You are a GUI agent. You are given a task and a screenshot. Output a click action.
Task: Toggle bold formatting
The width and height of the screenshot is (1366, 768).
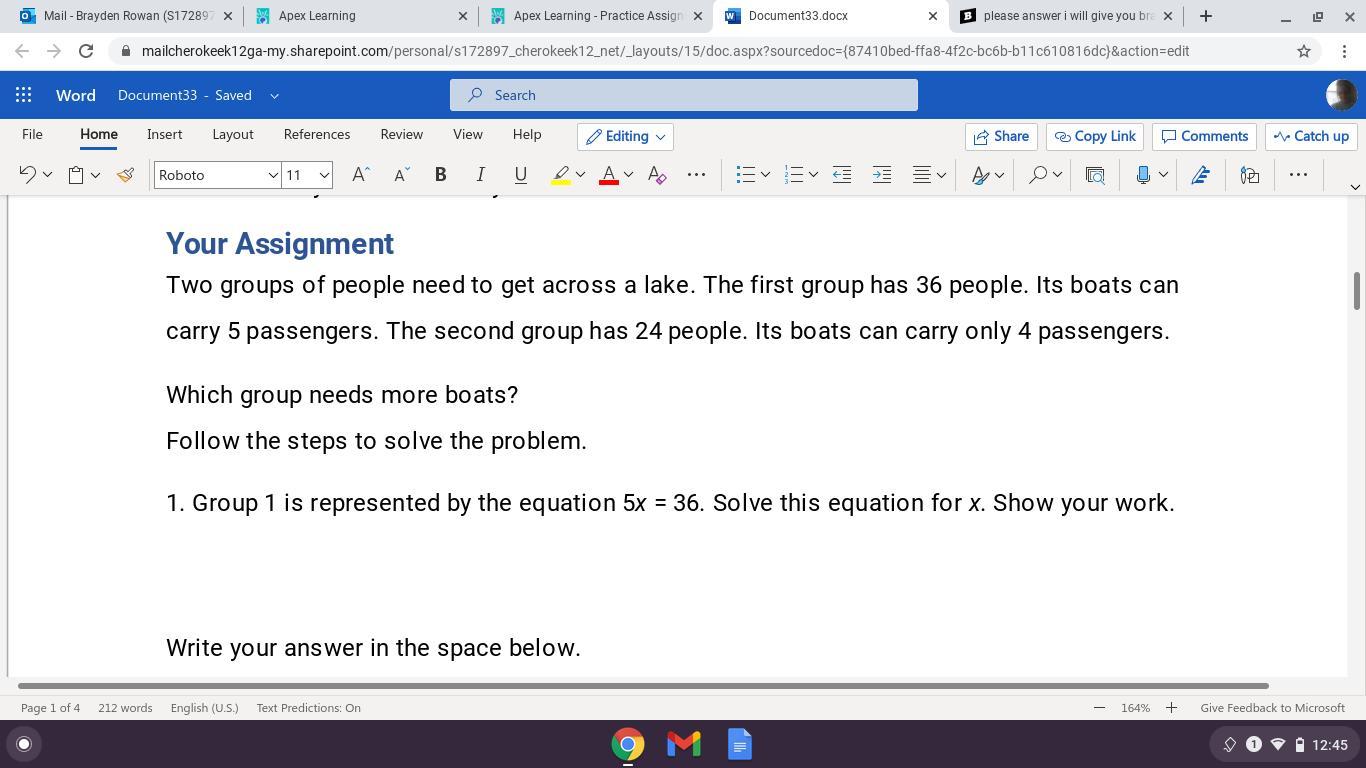(440, 175)
